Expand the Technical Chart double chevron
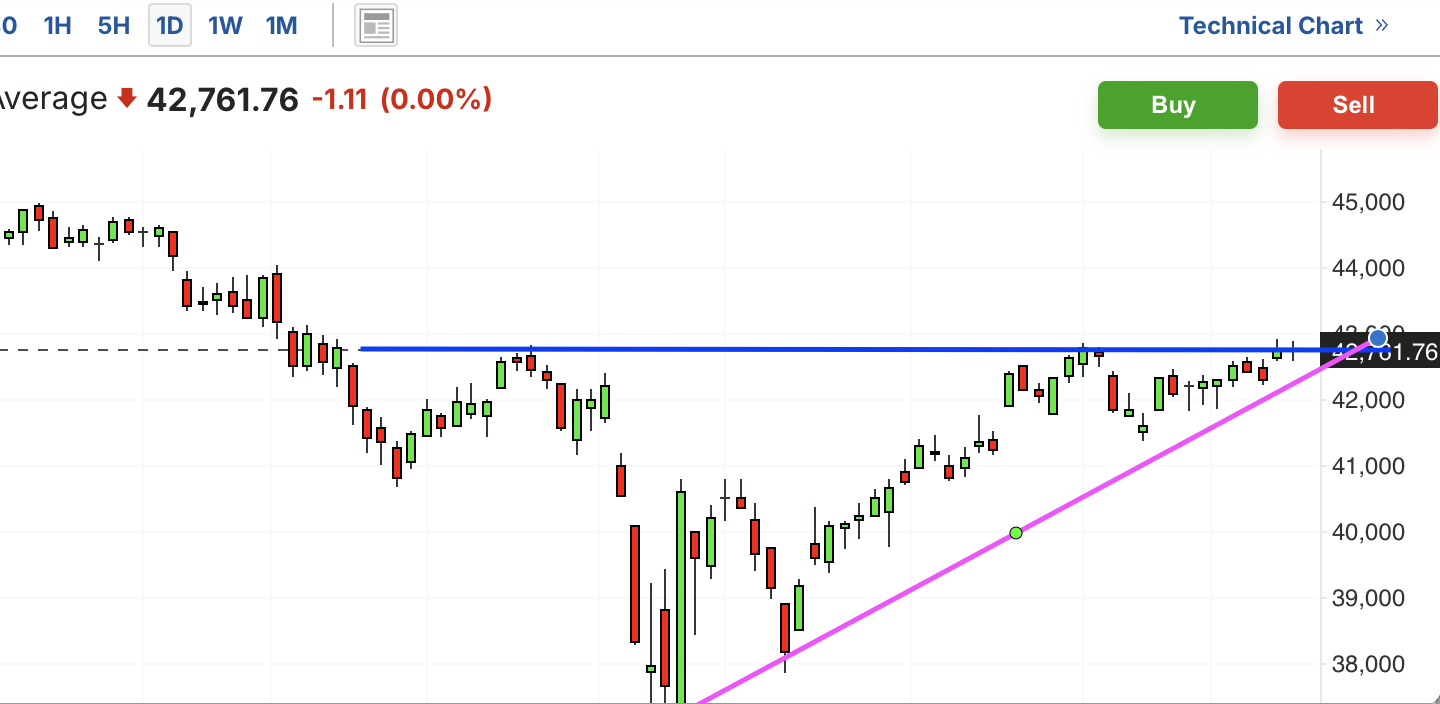 (x=1382, y=25)
